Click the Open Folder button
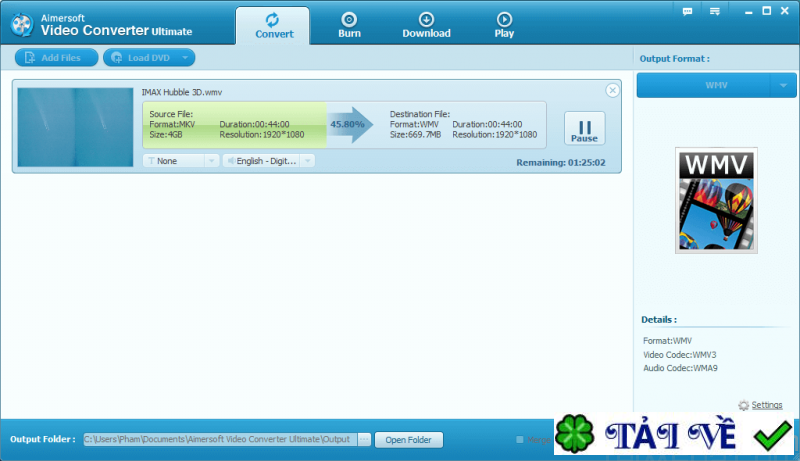 [x=408, y=440]
